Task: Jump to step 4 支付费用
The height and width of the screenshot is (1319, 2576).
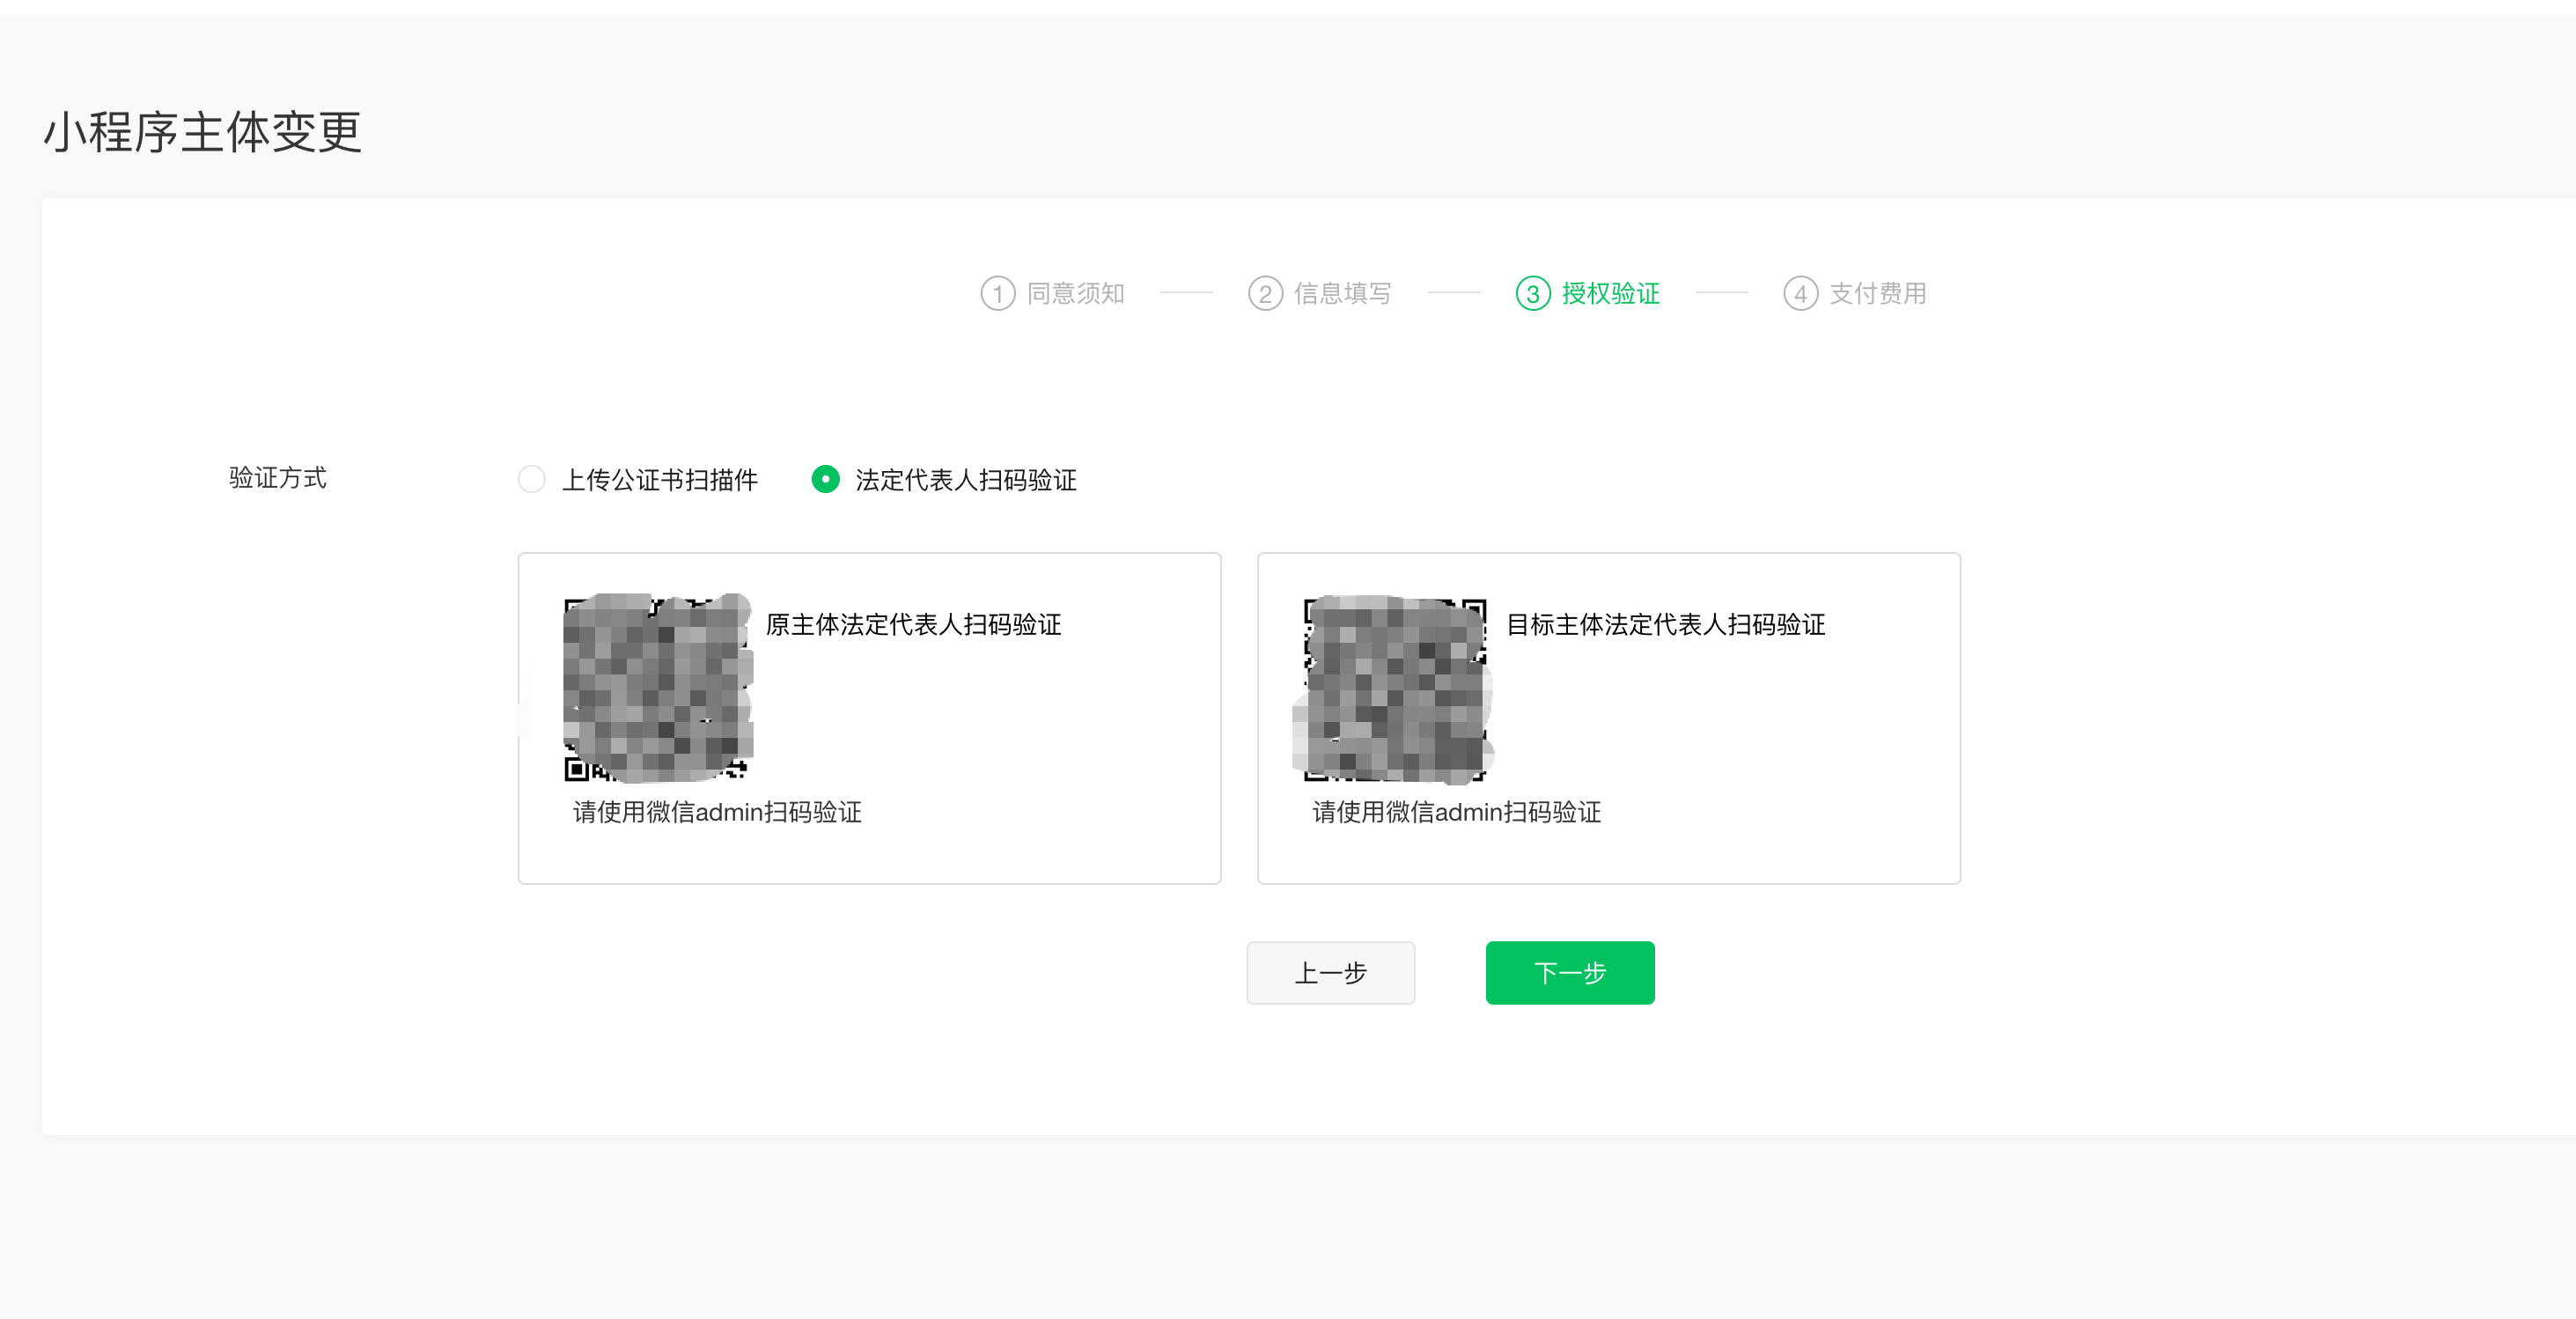Action: click(x=1855, y=293)
